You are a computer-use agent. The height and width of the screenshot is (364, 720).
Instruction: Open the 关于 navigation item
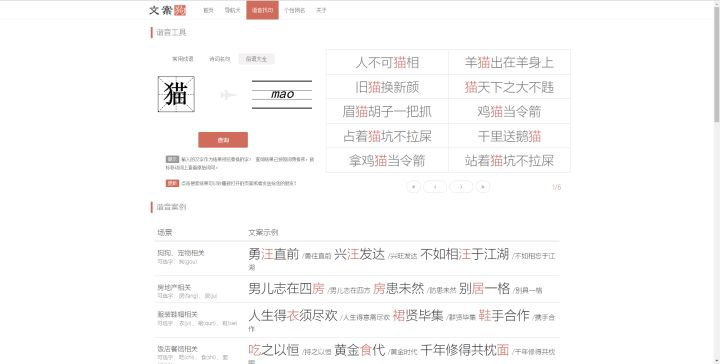(x=321, y=10)
